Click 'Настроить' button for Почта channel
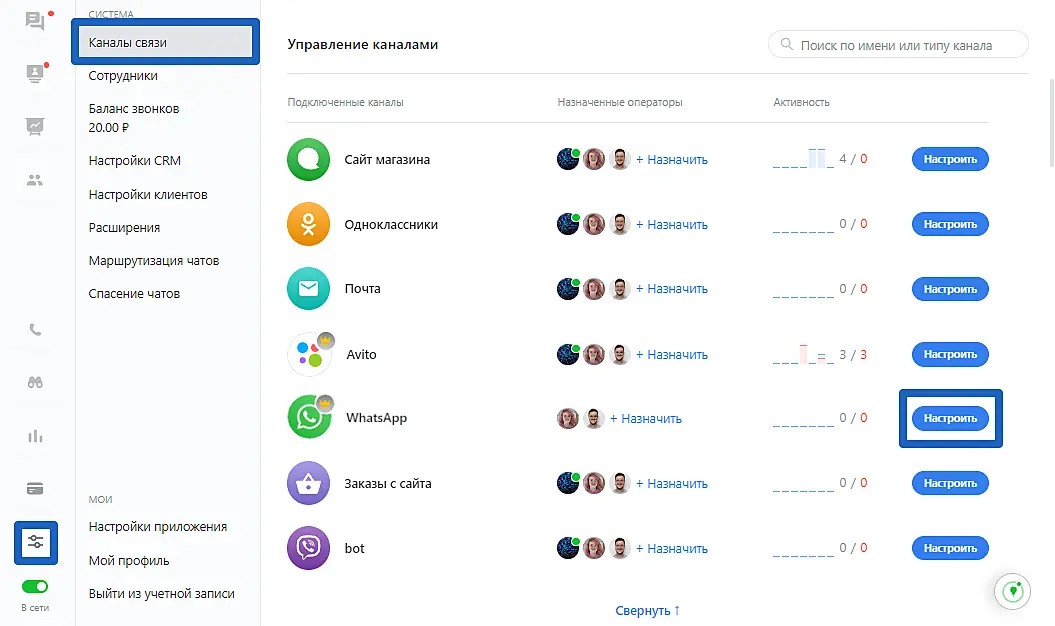Image resolution: width=1055 pixels, height=626 pixels. point(949,289)
